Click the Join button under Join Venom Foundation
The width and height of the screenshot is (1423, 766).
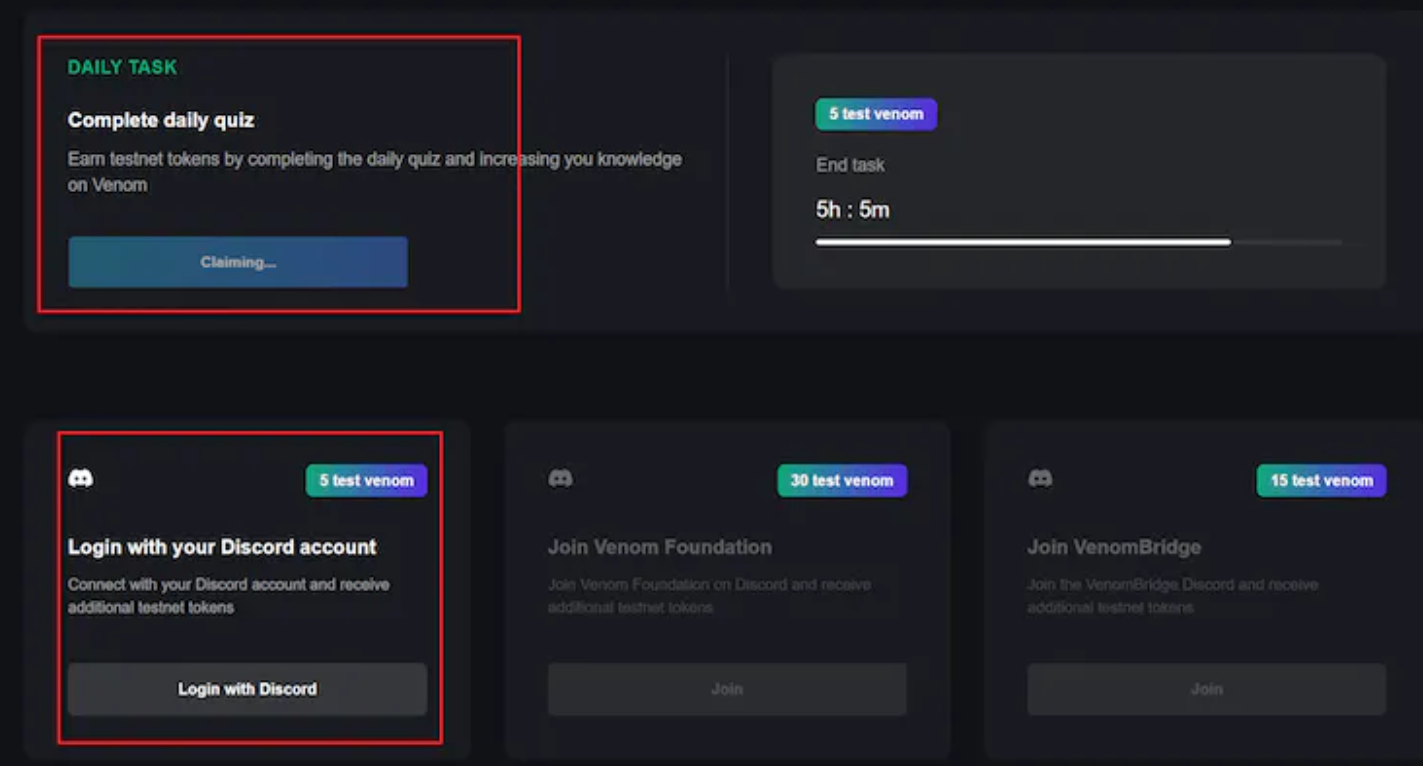pyautogui.click(x=727, y=689)
